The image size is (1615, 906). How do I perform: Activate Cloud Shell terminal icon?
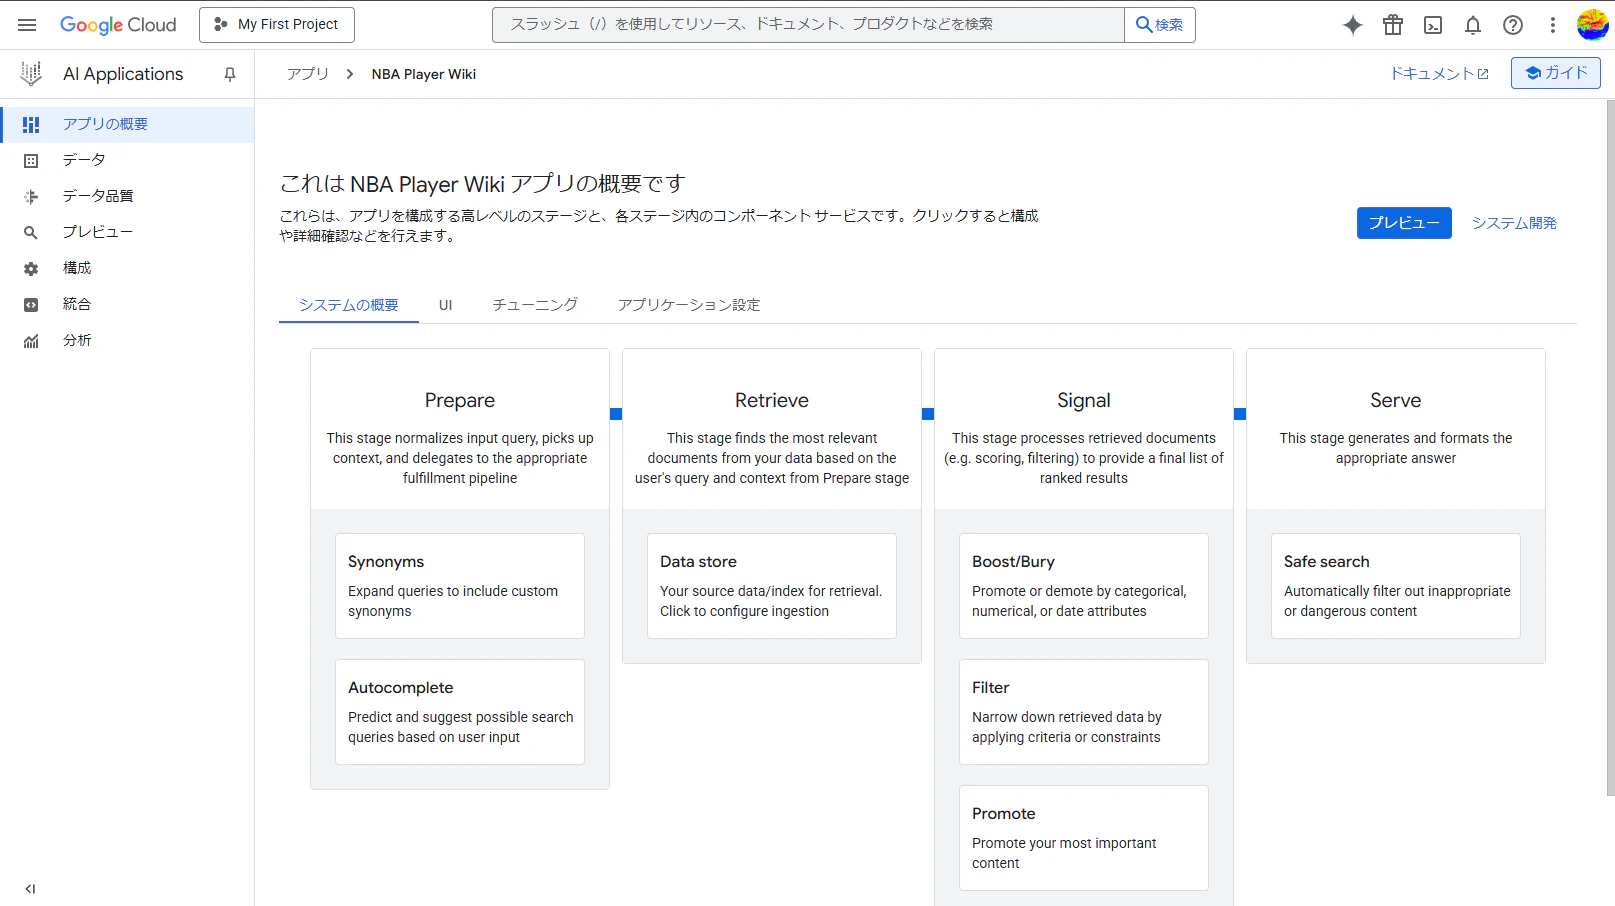tap(1433, 25)
